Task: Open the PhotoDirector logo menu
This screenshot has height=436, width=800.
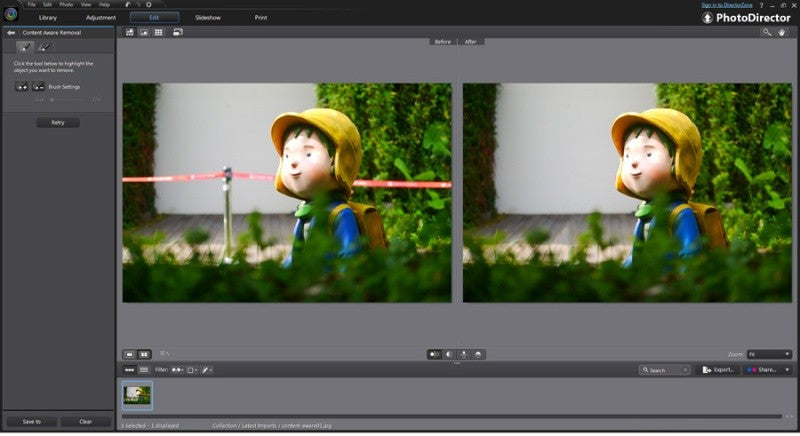Action: pyautogui.click(x=10, y=14)
